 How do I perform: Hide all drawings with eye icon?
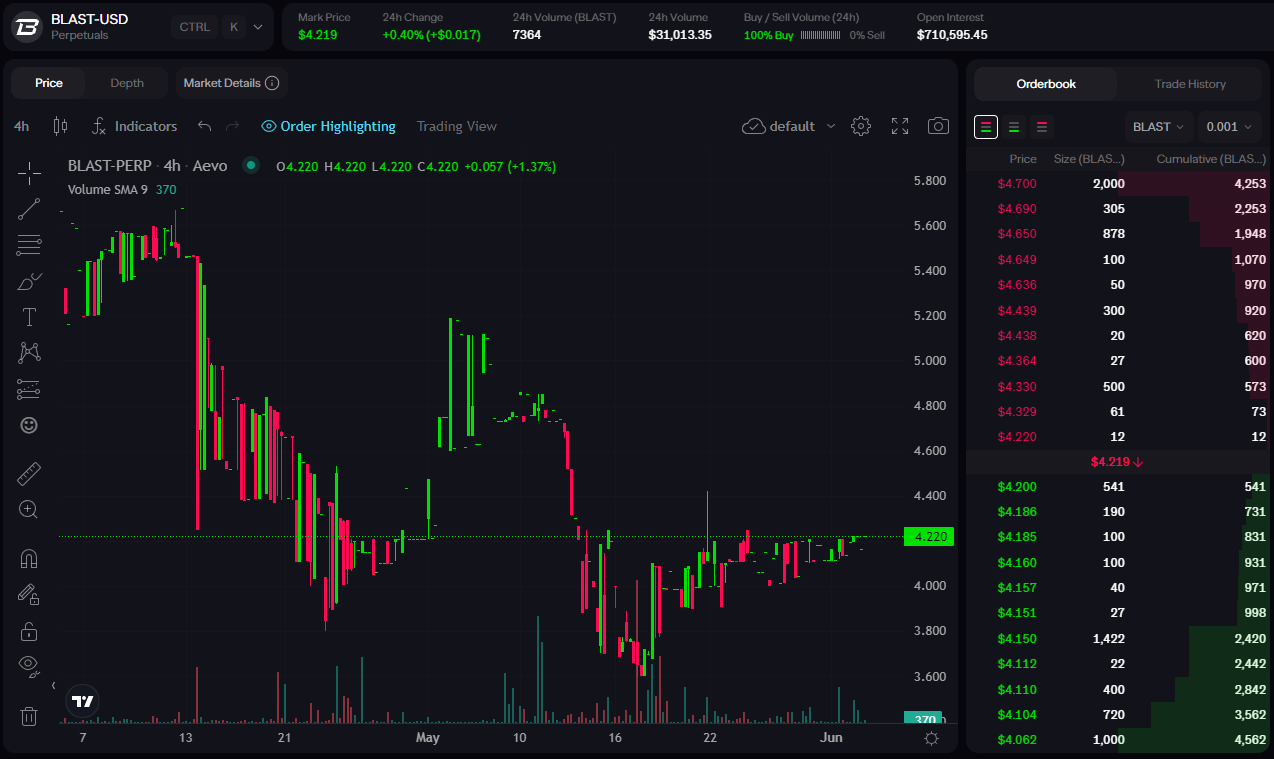click(x=29, y=666)
